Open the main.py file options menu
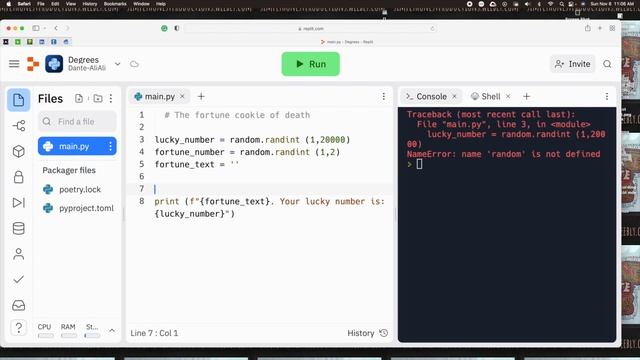Viewport: 640px width, 360px height. click(110, 146)
